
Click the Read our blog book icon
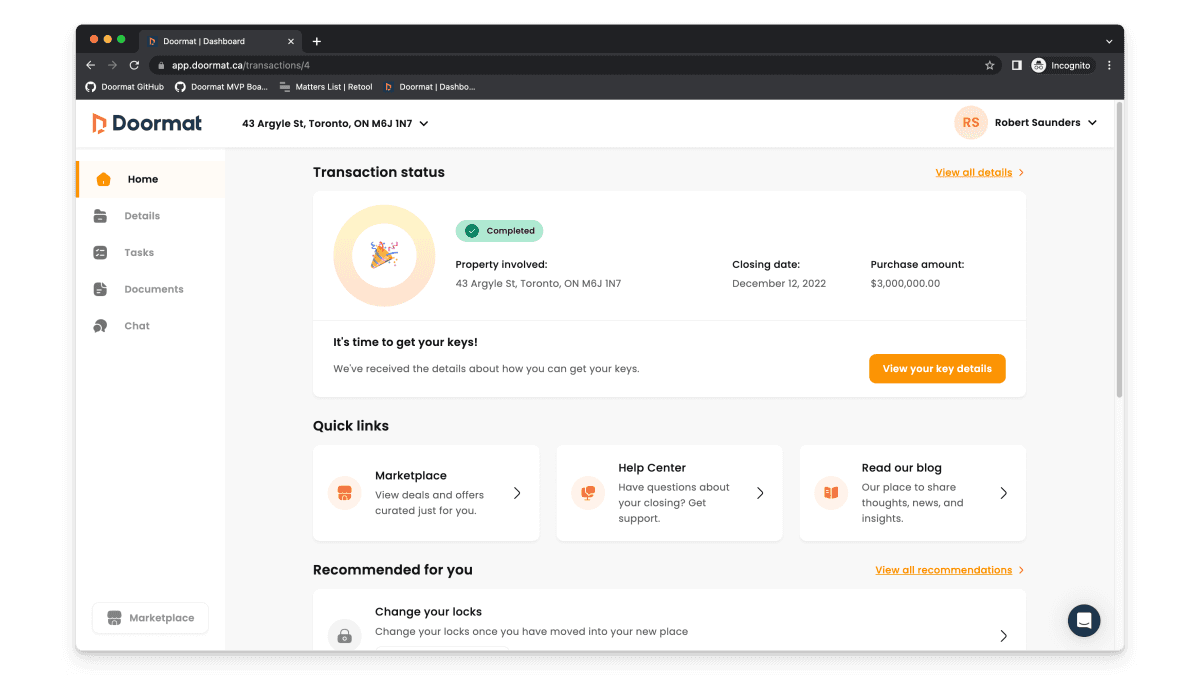pyautogui.click(x=831, y=493)
